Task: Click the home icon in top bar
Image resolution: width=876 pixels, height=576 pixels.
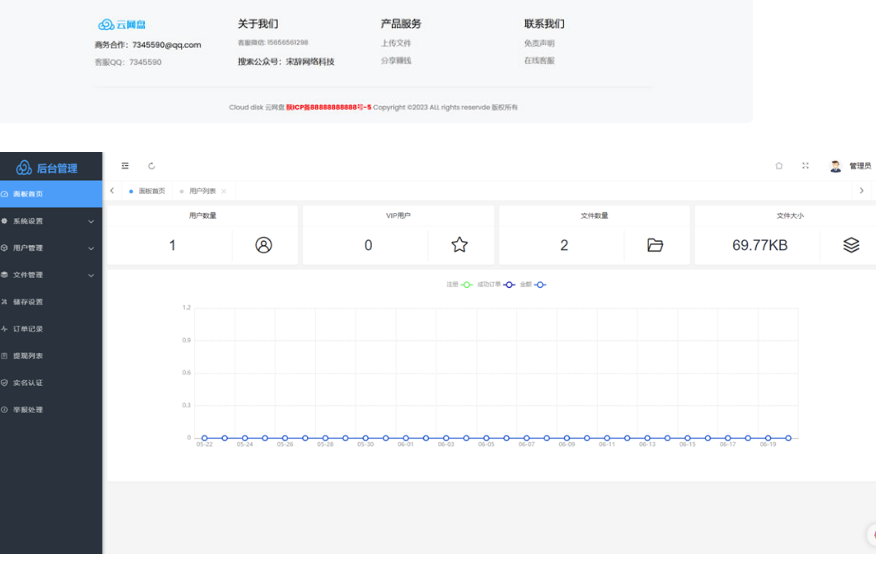Action: [x=779, y=166]
